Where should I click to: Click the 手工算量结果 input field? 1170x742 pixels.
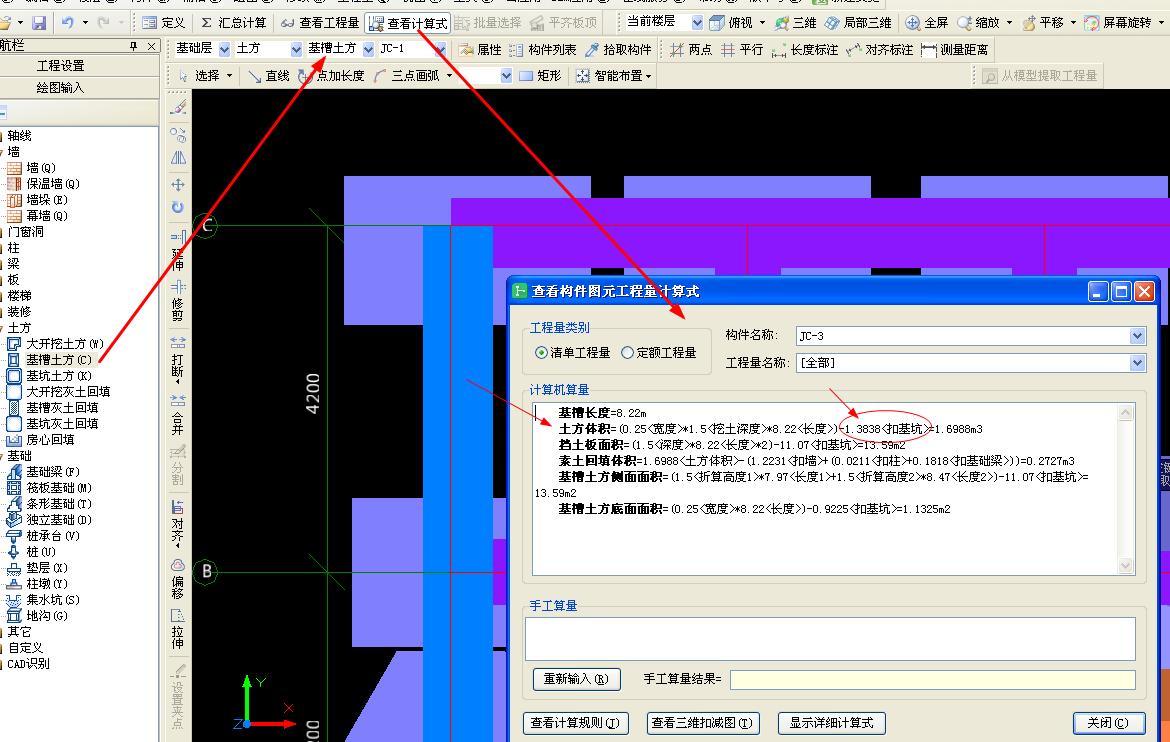tap(933, 679)
